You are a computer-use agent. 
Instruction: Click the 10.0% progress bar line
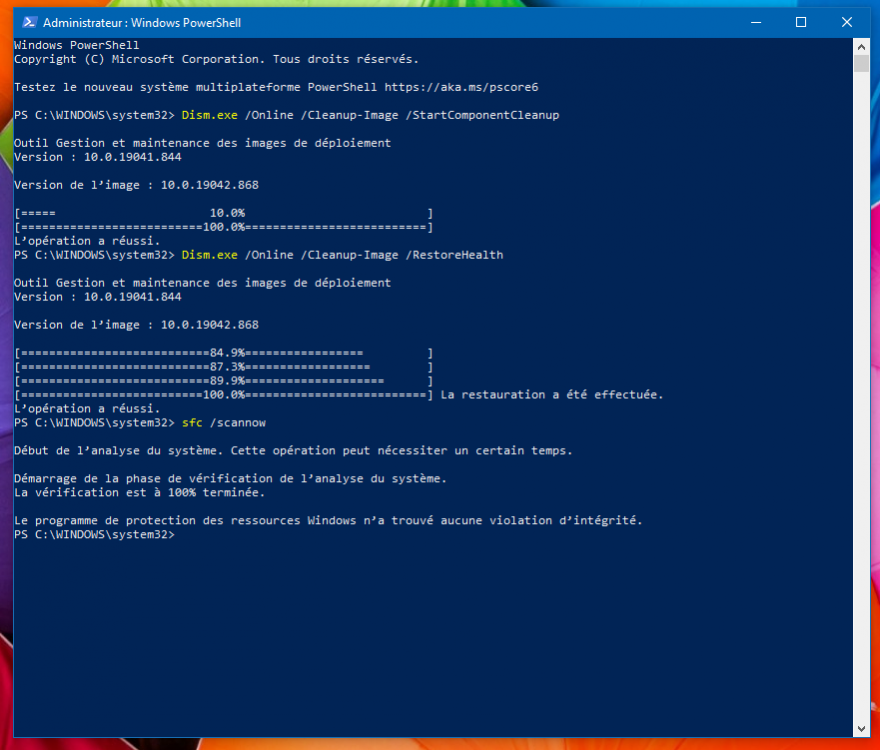[x=223, y=213]
